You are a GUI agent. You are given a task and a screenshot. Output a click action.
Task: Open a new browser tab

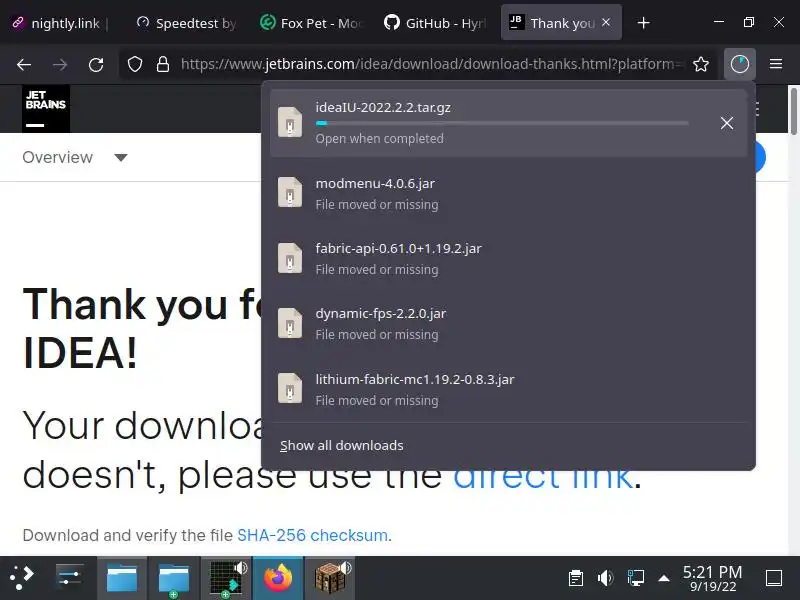[643, 23]
